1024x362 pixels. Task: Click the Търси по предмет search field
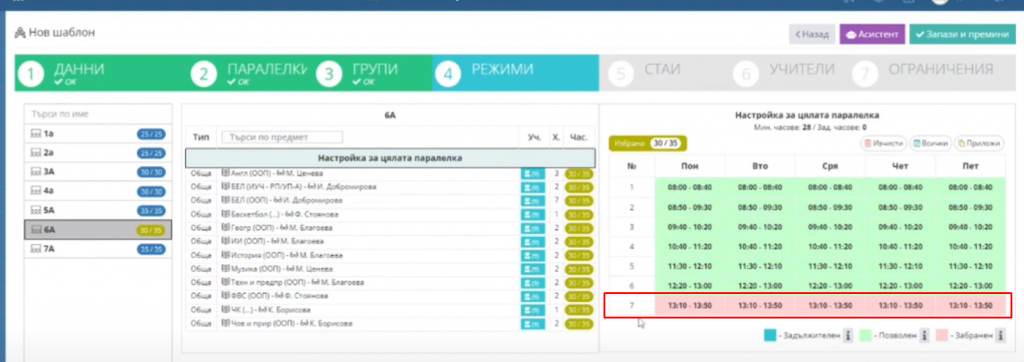click(281, 137)
